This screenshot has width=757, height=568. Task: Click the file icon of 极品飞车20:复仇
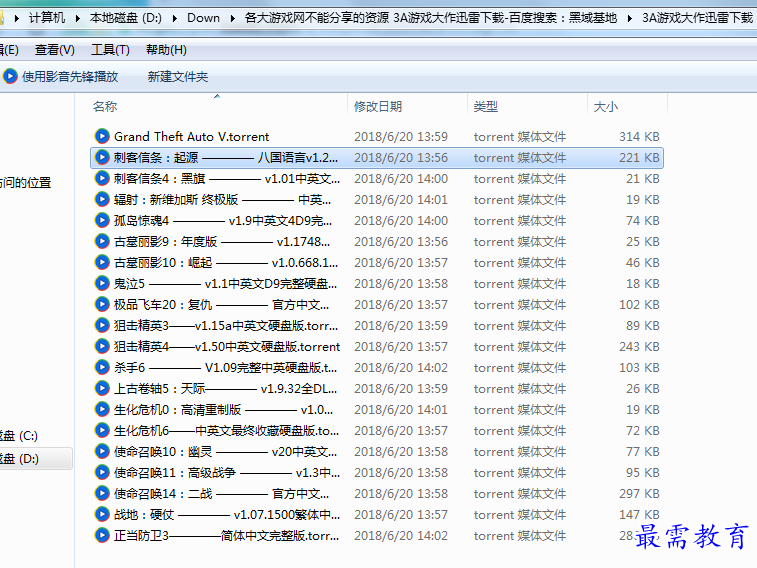102,305
